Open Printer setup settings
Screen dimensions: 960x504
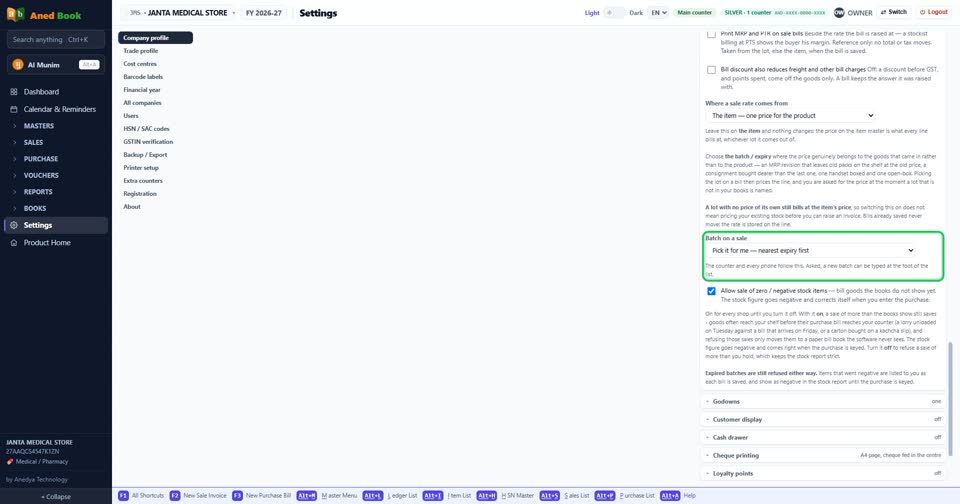point(156,168)
